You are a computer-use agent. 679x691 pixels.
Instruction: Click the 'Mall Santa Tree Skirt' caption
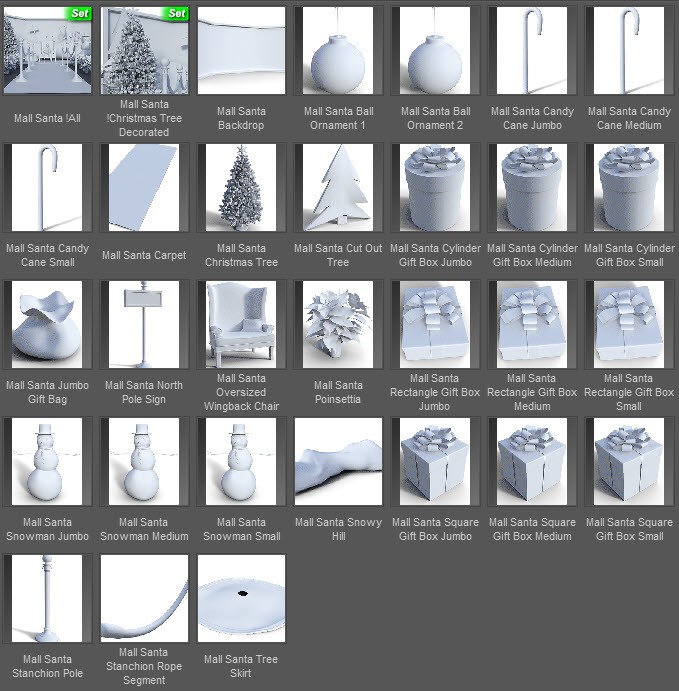tap(241, 666)
